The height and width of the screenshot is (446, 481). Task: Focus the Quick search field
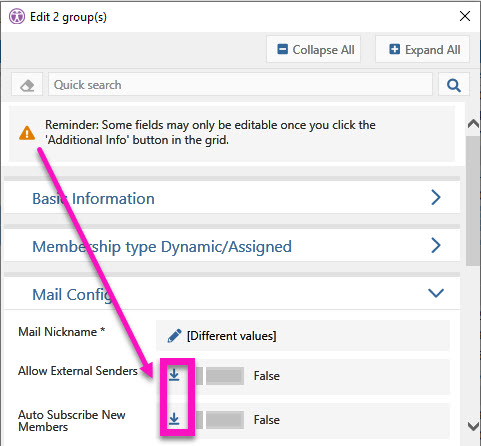point(240,85)
